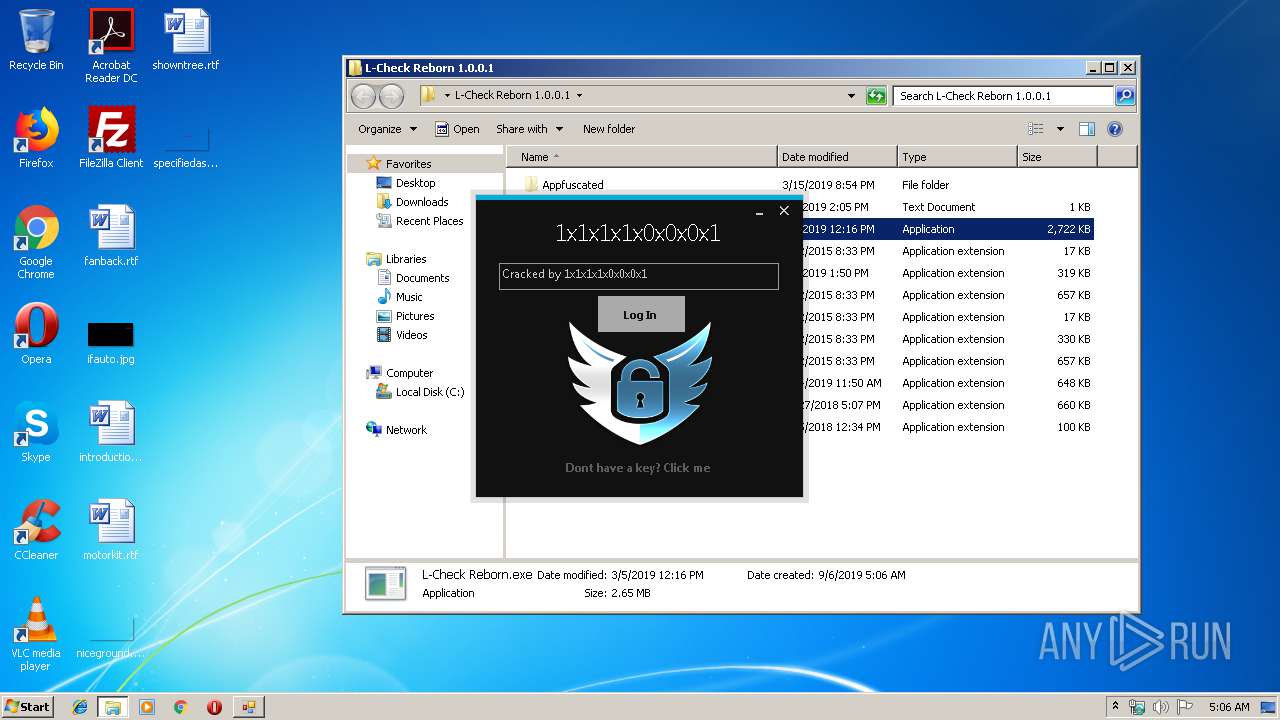Viewport: 1280px width, 720px height.
Task: Click the taskbar volume icon
Action: pyautogui.click(x=1161, y=707)
